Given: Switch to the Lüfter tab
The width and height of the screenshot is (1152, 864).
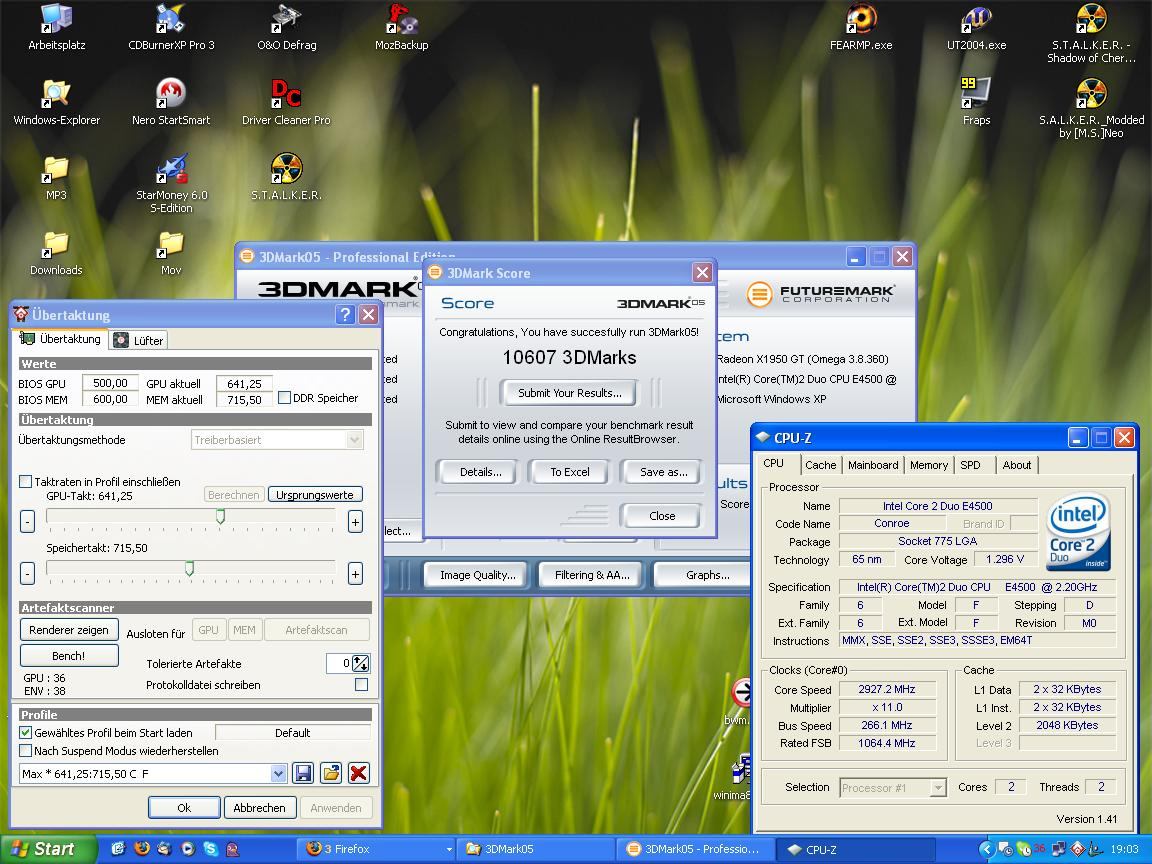Looking at the screenshot, I should tap(140, 340).
